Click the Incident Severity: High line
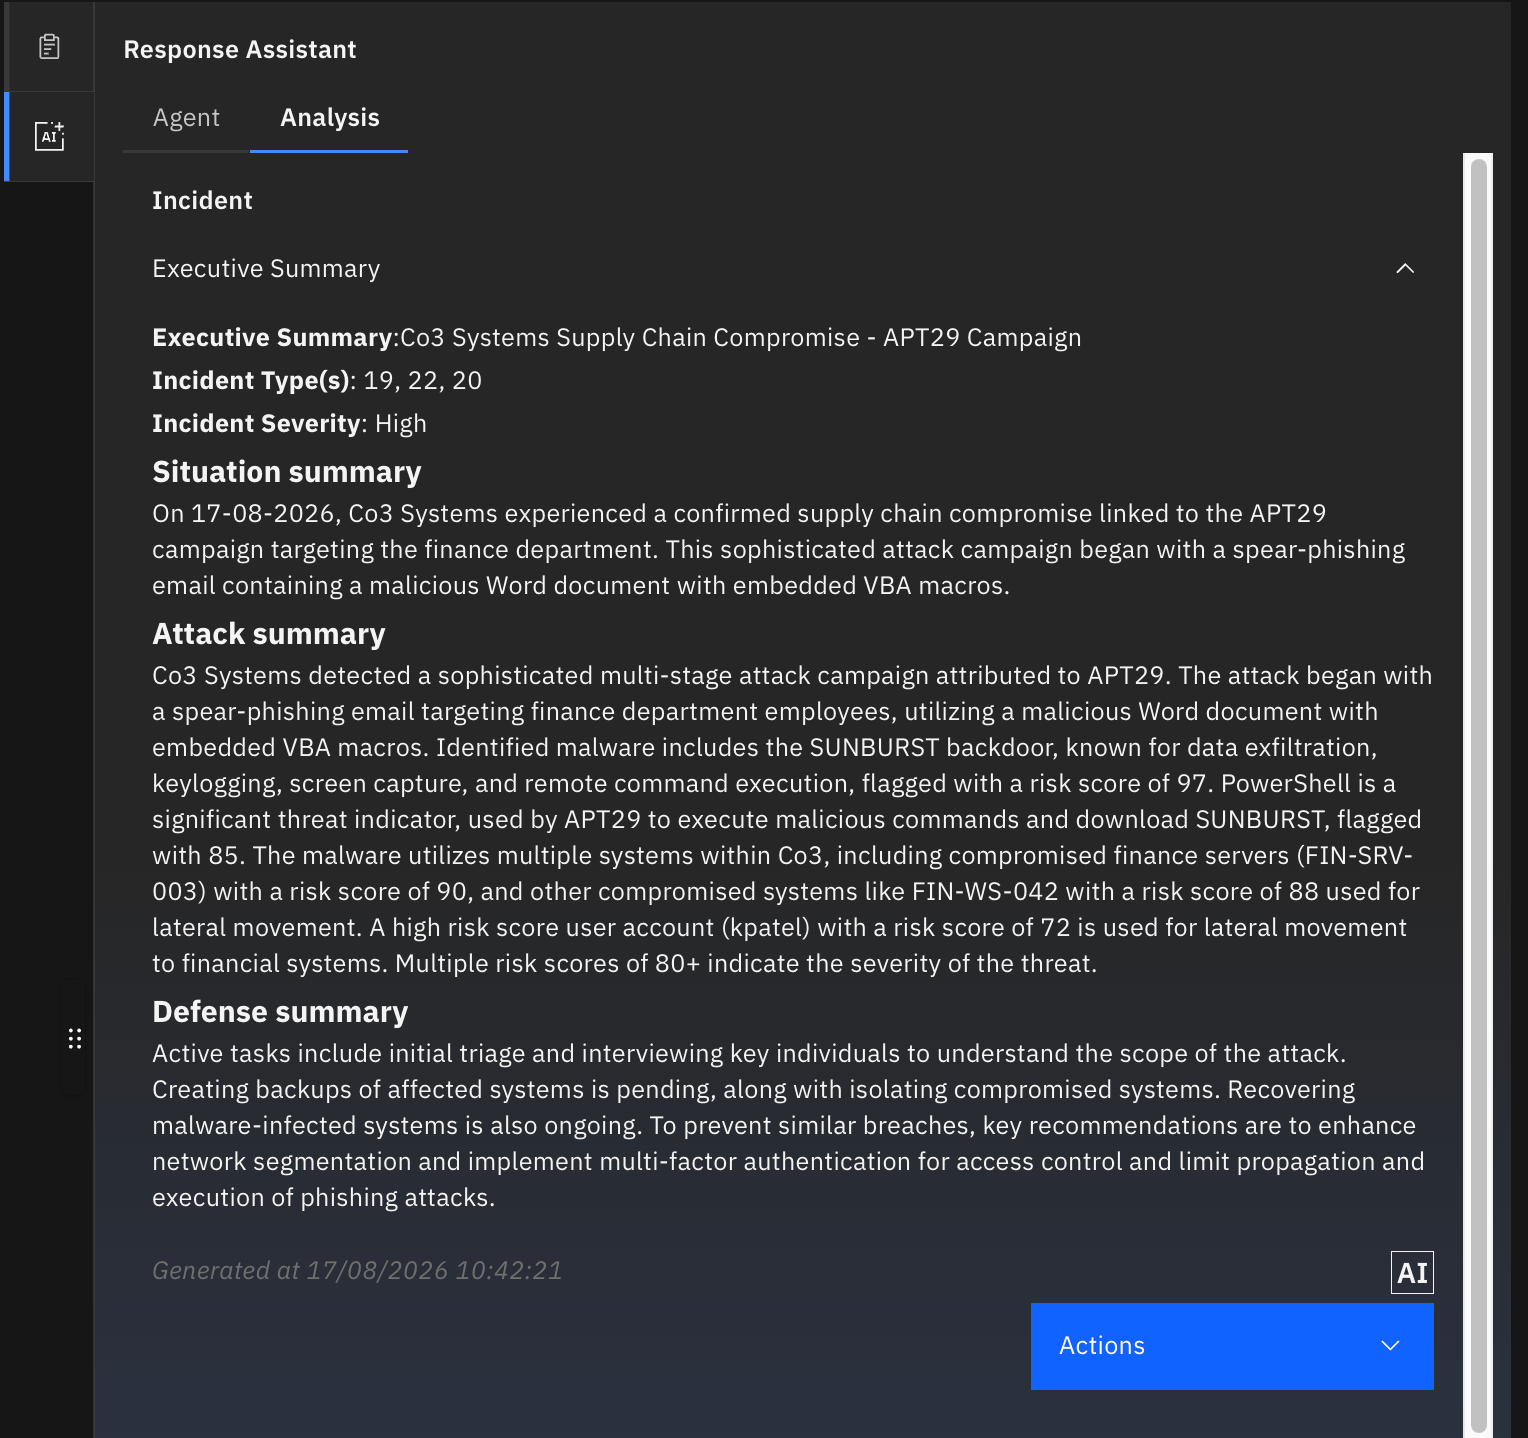 289,424
